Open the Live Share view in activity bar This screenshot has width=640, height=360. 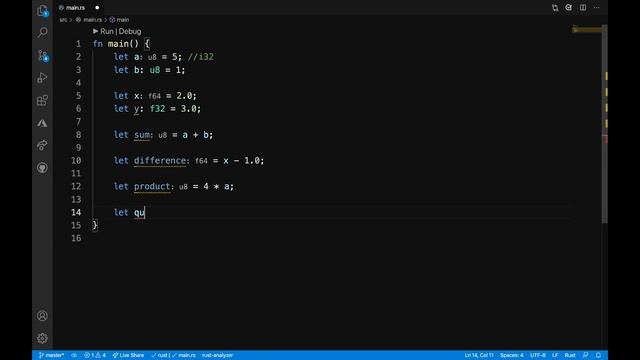42,145
